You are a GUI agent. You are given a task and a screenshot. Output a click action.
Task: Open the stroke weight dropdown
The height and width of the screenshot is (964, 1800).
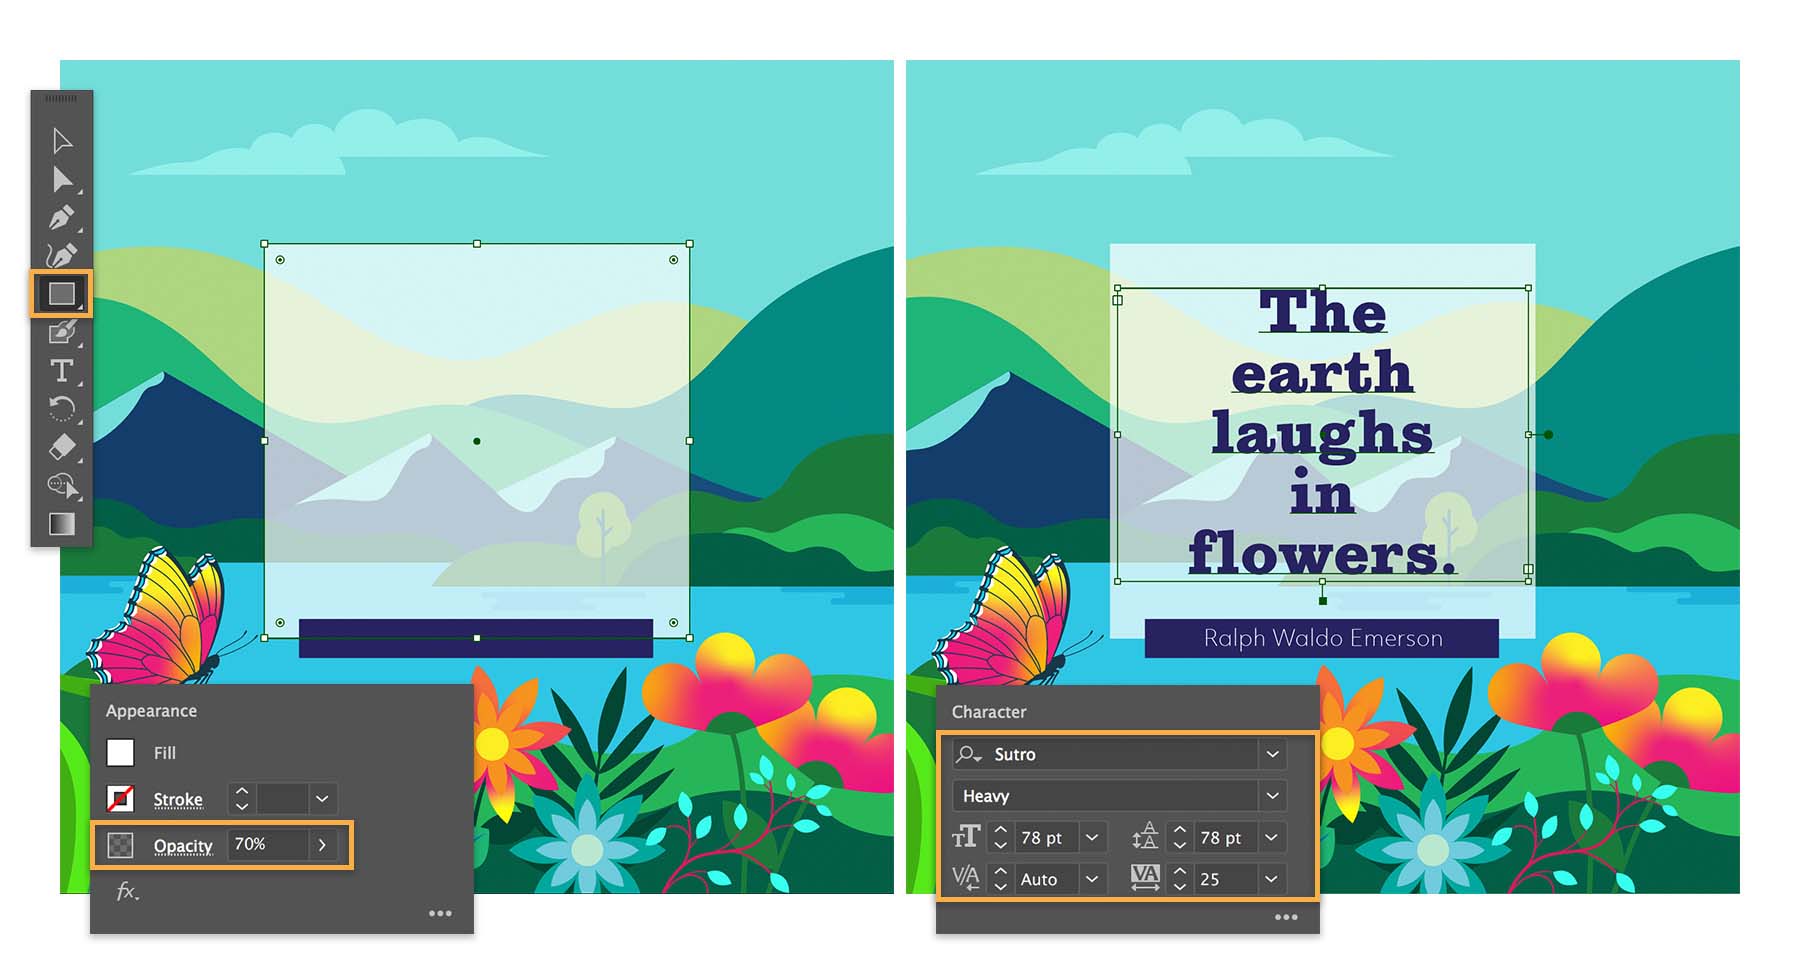322,799
